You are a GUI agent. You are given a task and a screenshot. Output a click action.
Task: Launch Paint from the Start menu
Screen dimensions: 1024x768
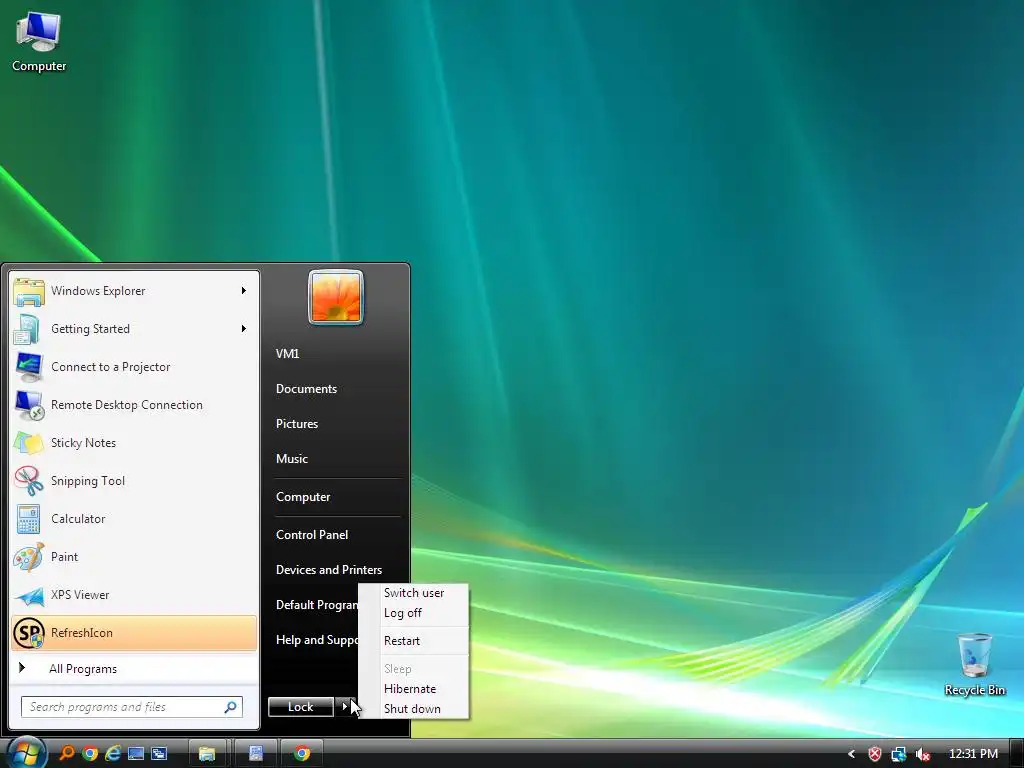coord(134,557)
